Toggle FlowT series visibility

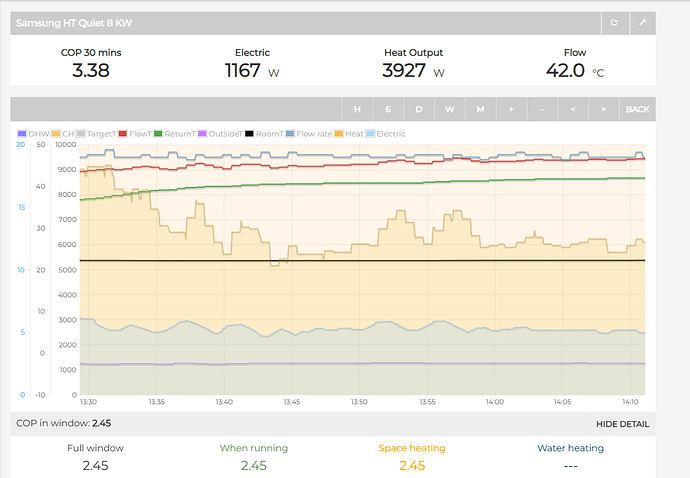(x=137, y=133)
